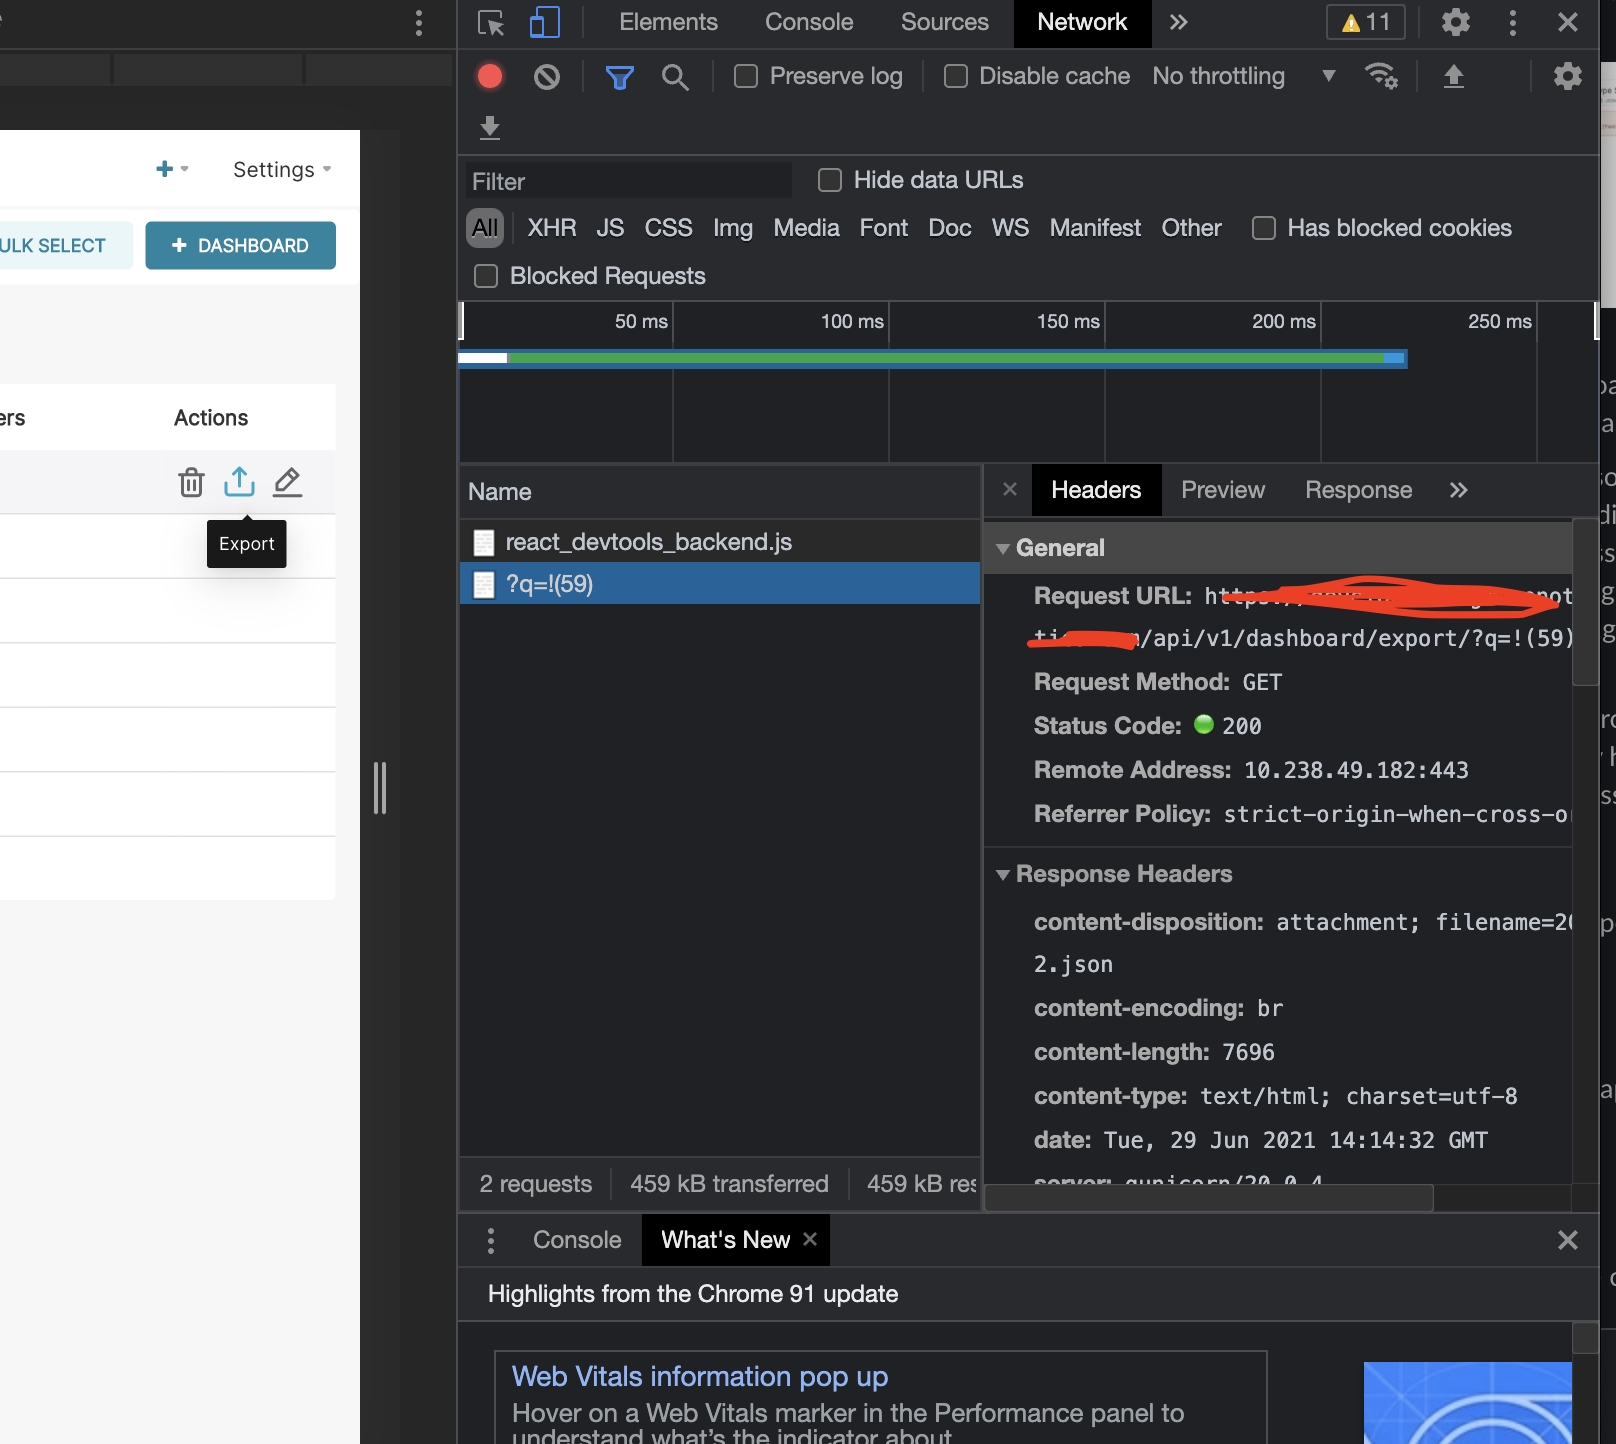Click the Actions column header

tap(211, 418)
